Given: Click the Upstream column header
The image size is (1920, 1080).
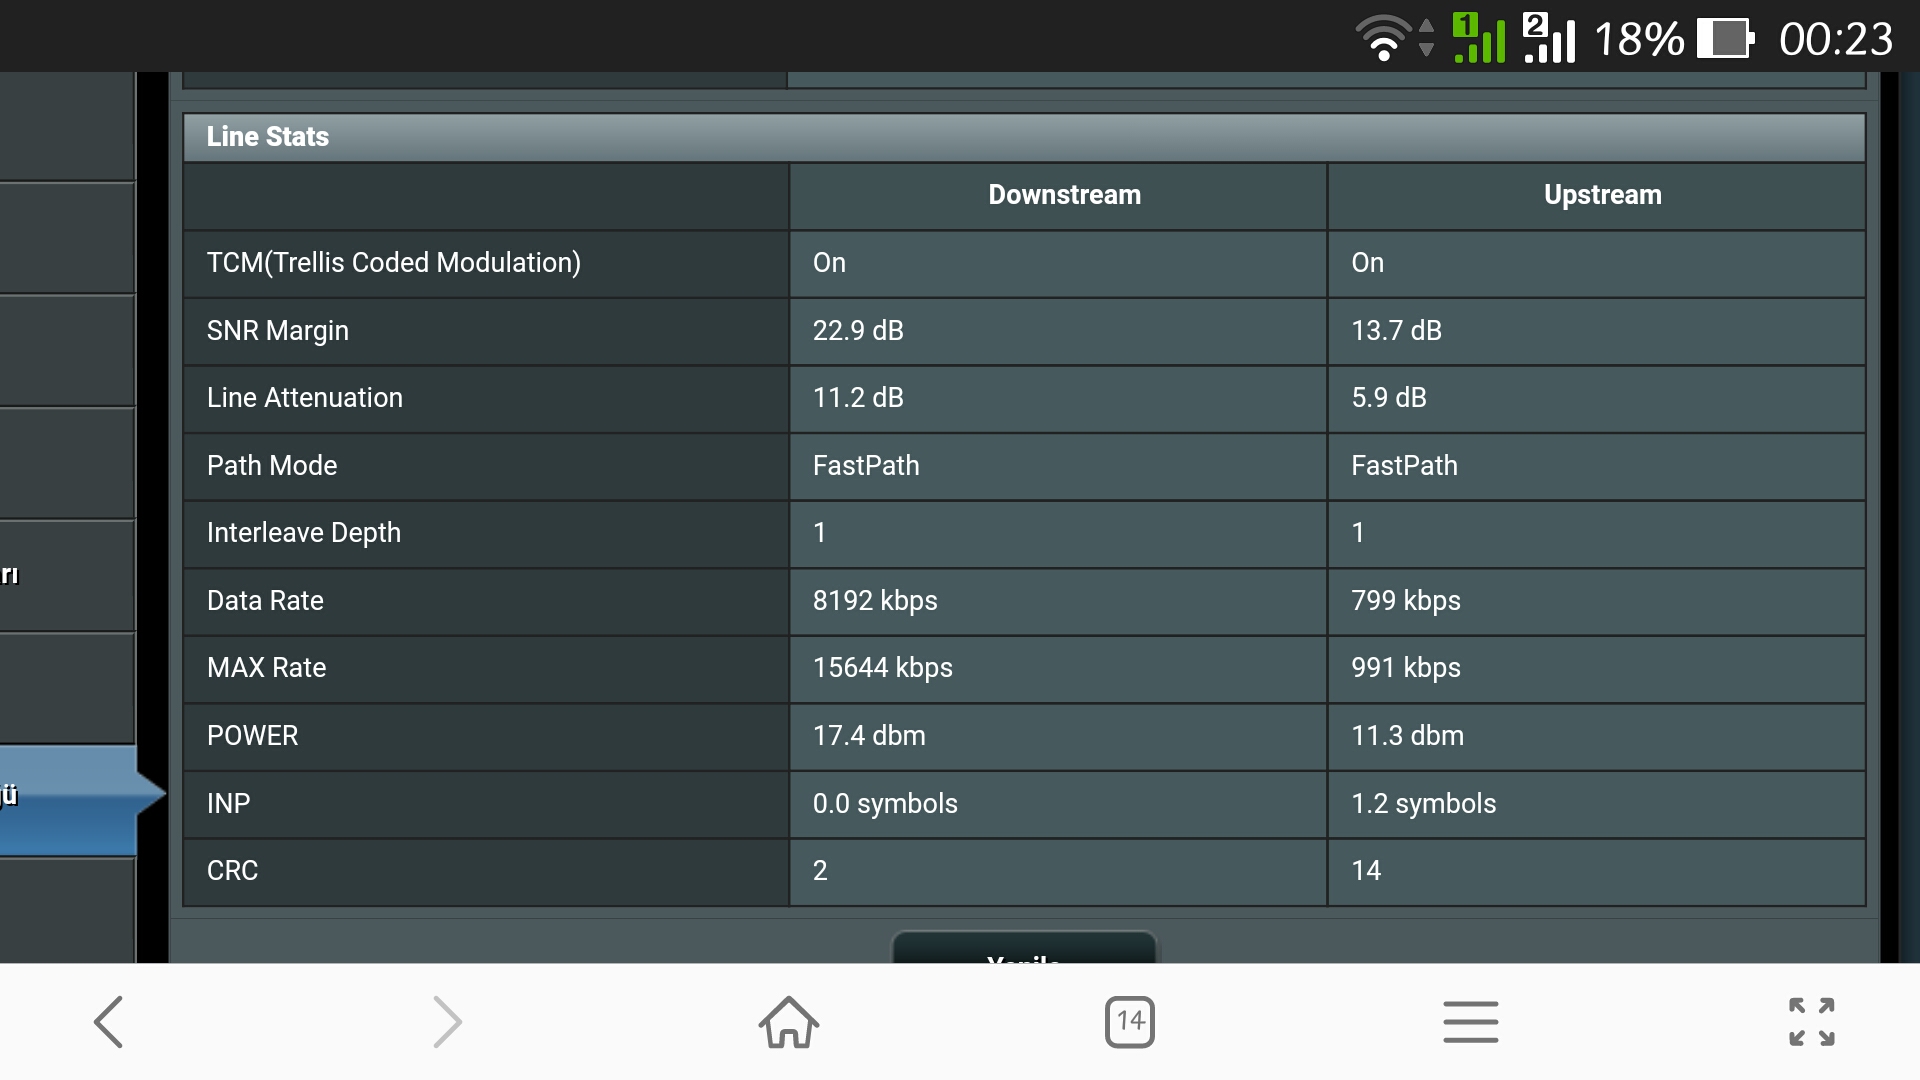Looking at the screenshot, I should coord(1602,195).
